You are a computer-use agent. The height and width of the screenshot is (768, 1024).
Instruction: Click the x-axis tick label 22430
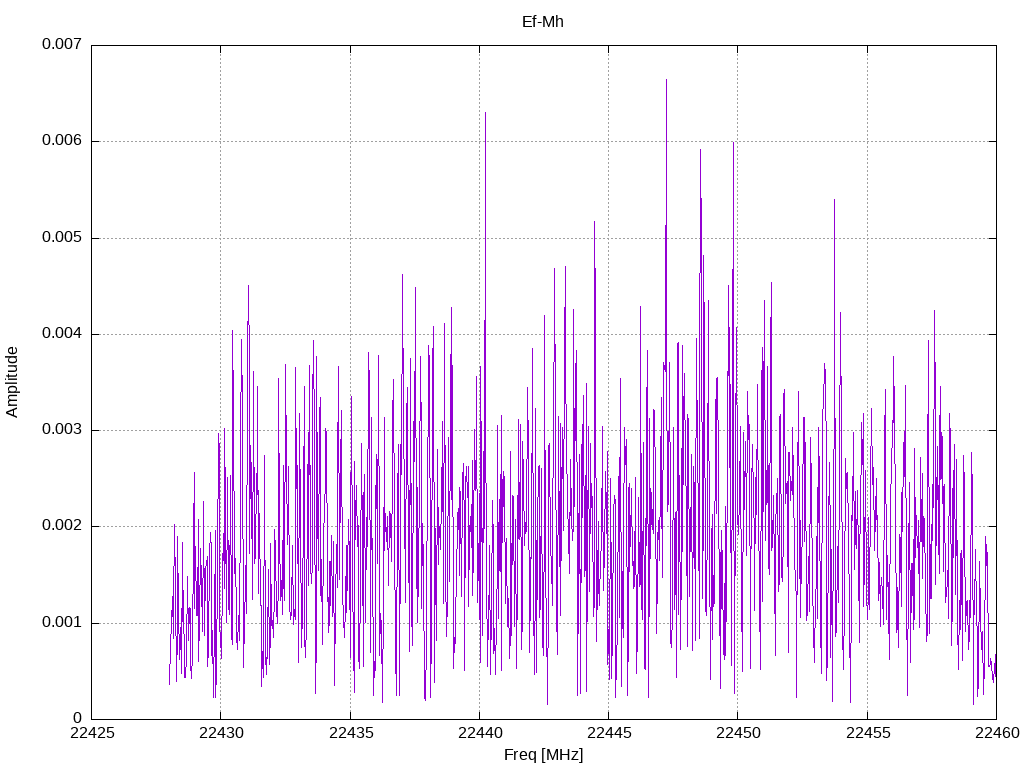click(221, 733)
